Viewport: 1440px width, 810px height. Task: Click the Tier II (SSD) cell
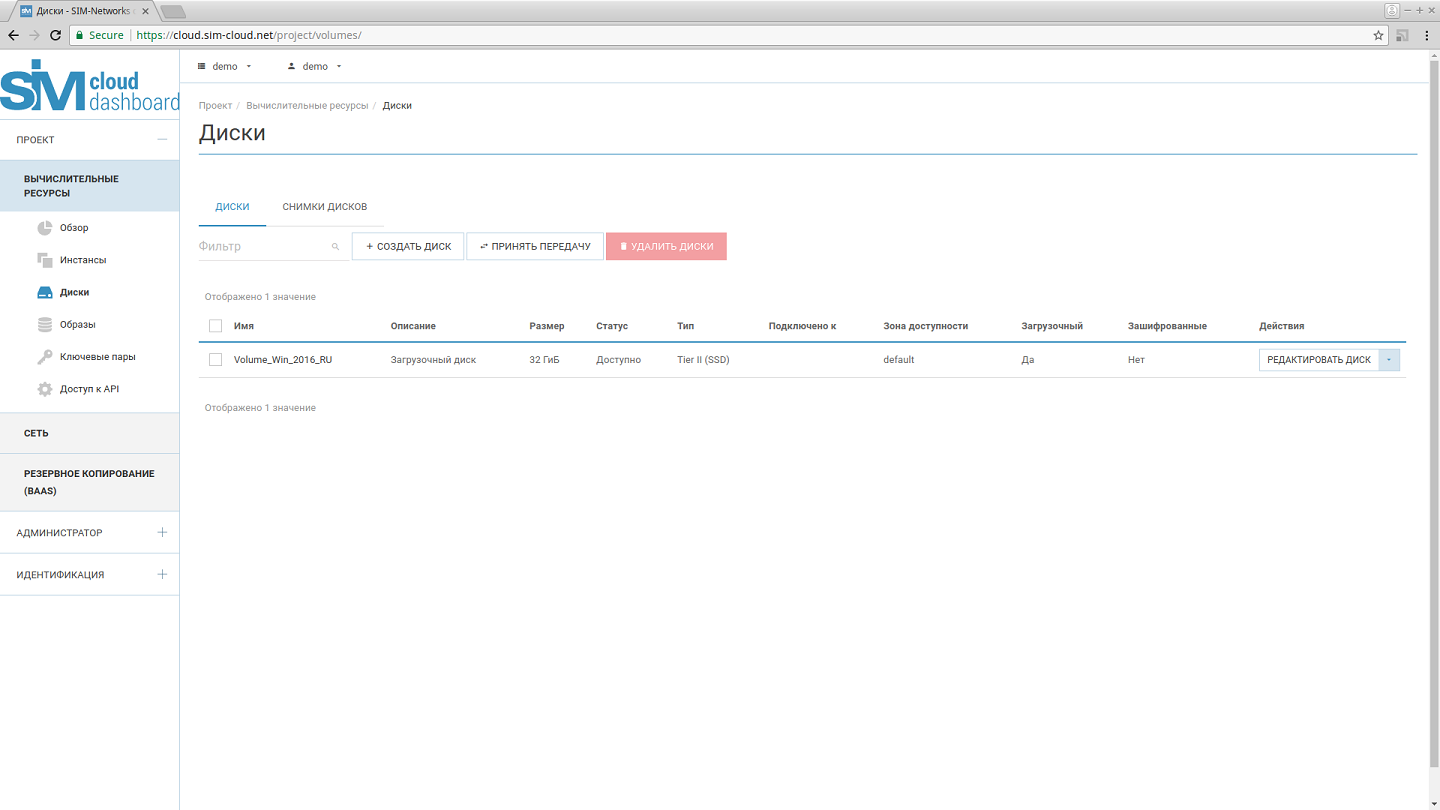click(x=703, y=360)
